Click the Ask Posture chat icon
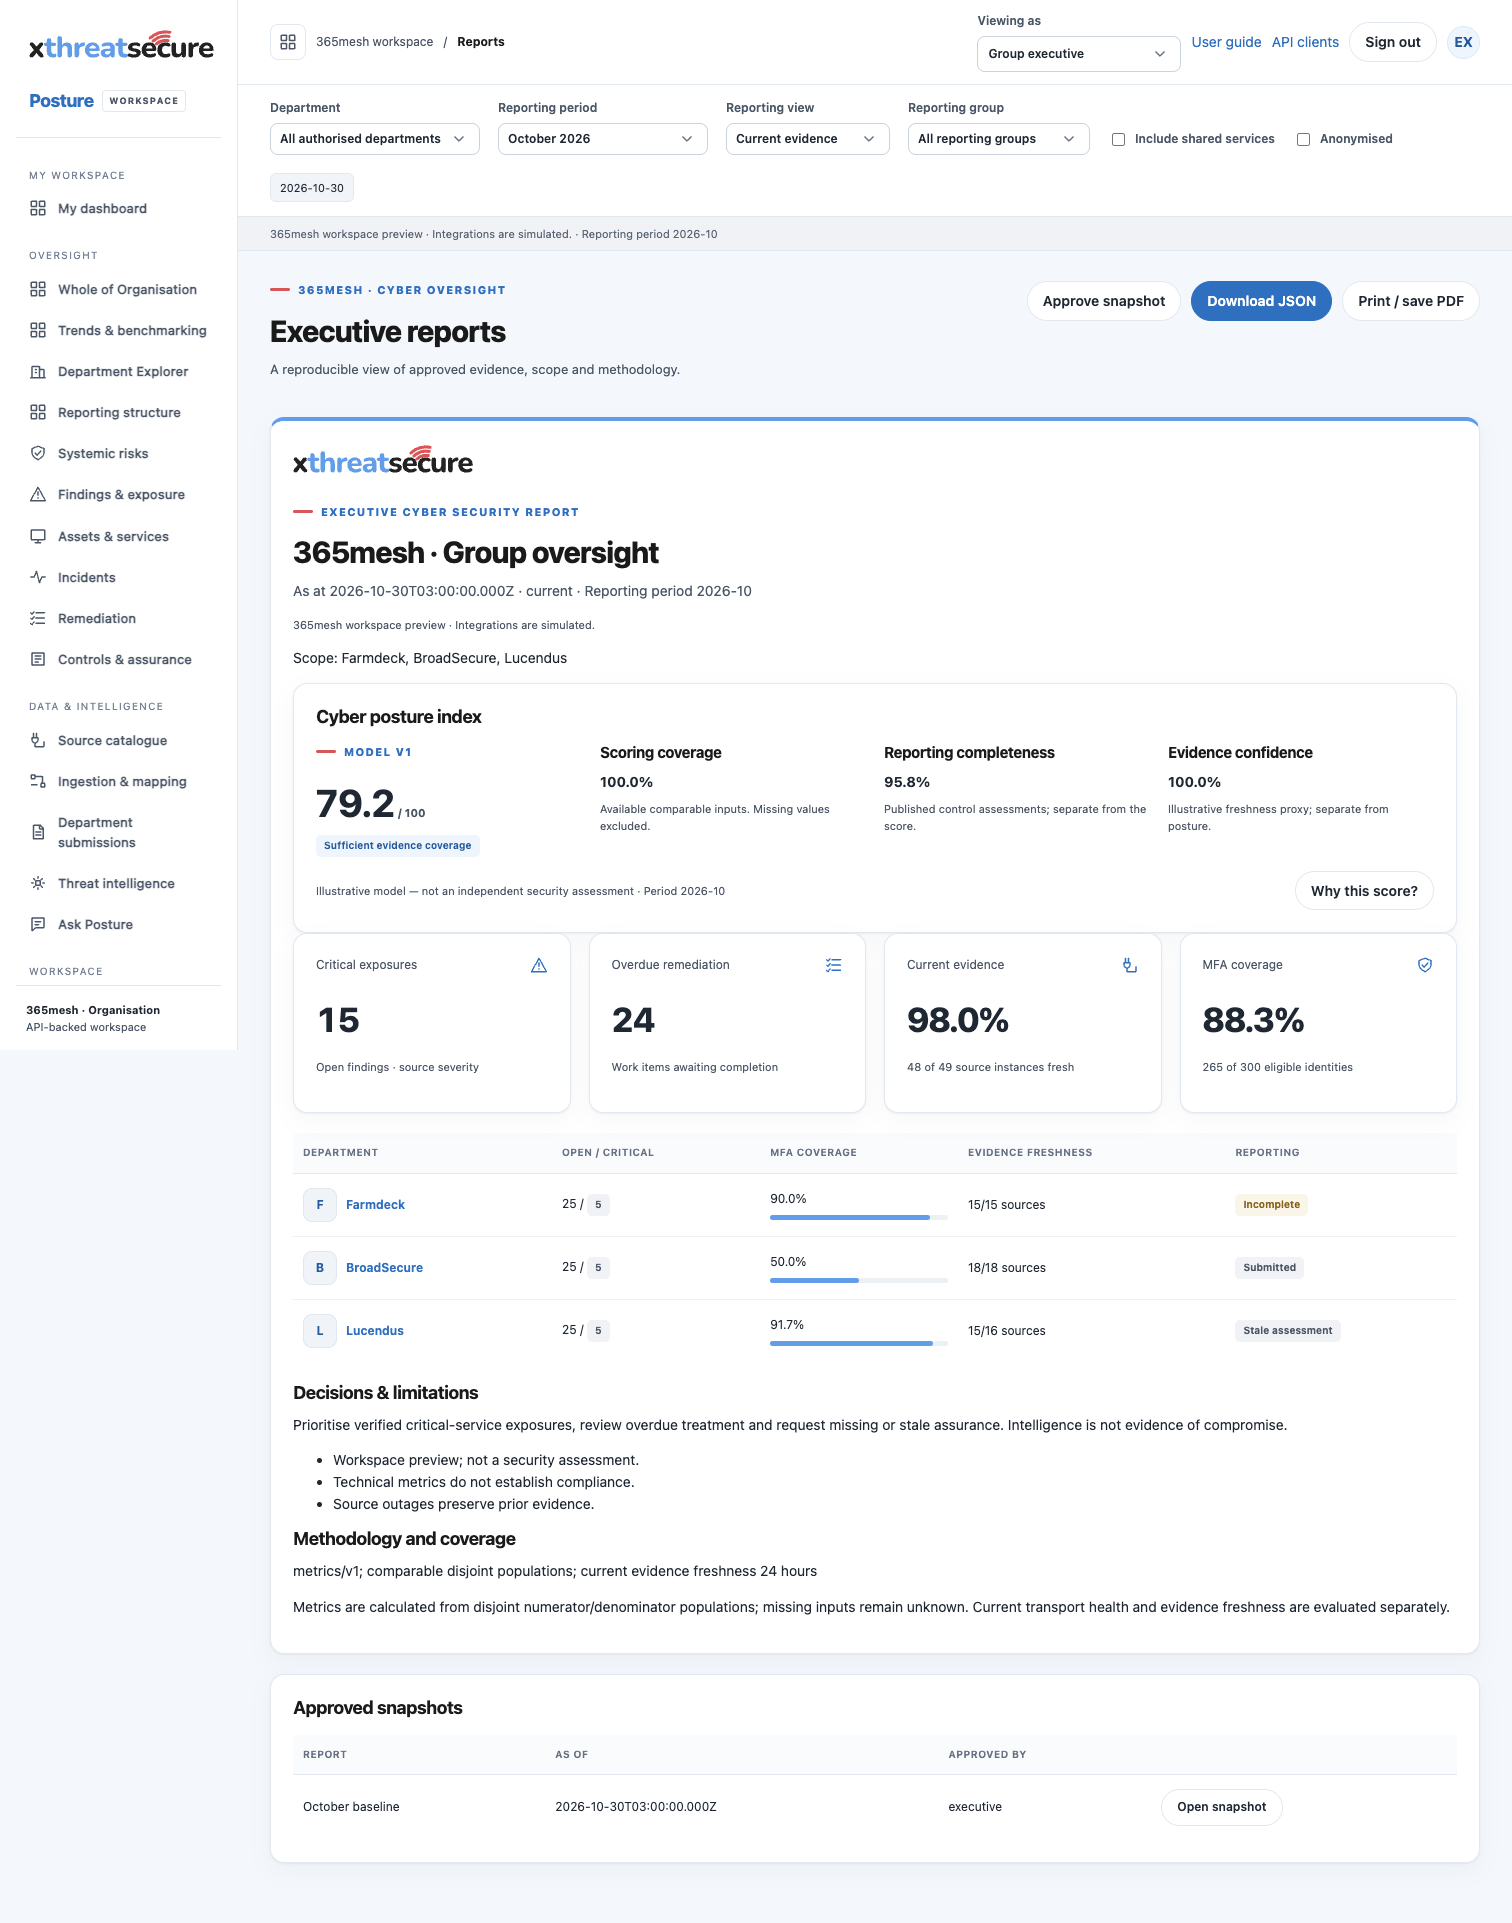Image resolution: width=1512 pixels, height=1923 pixels. click(x=38, y=924)
